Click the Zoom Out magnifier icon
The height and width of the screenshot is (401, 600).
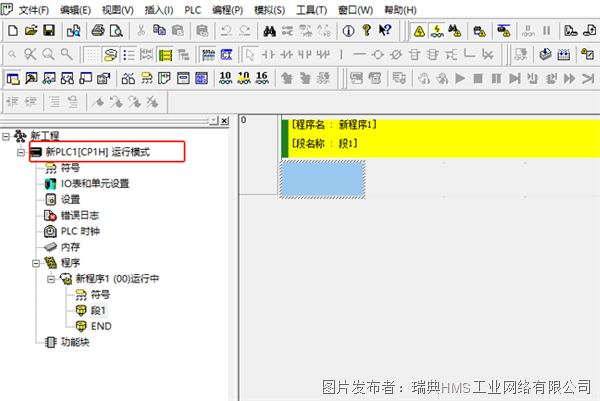[x=12, y=55]
